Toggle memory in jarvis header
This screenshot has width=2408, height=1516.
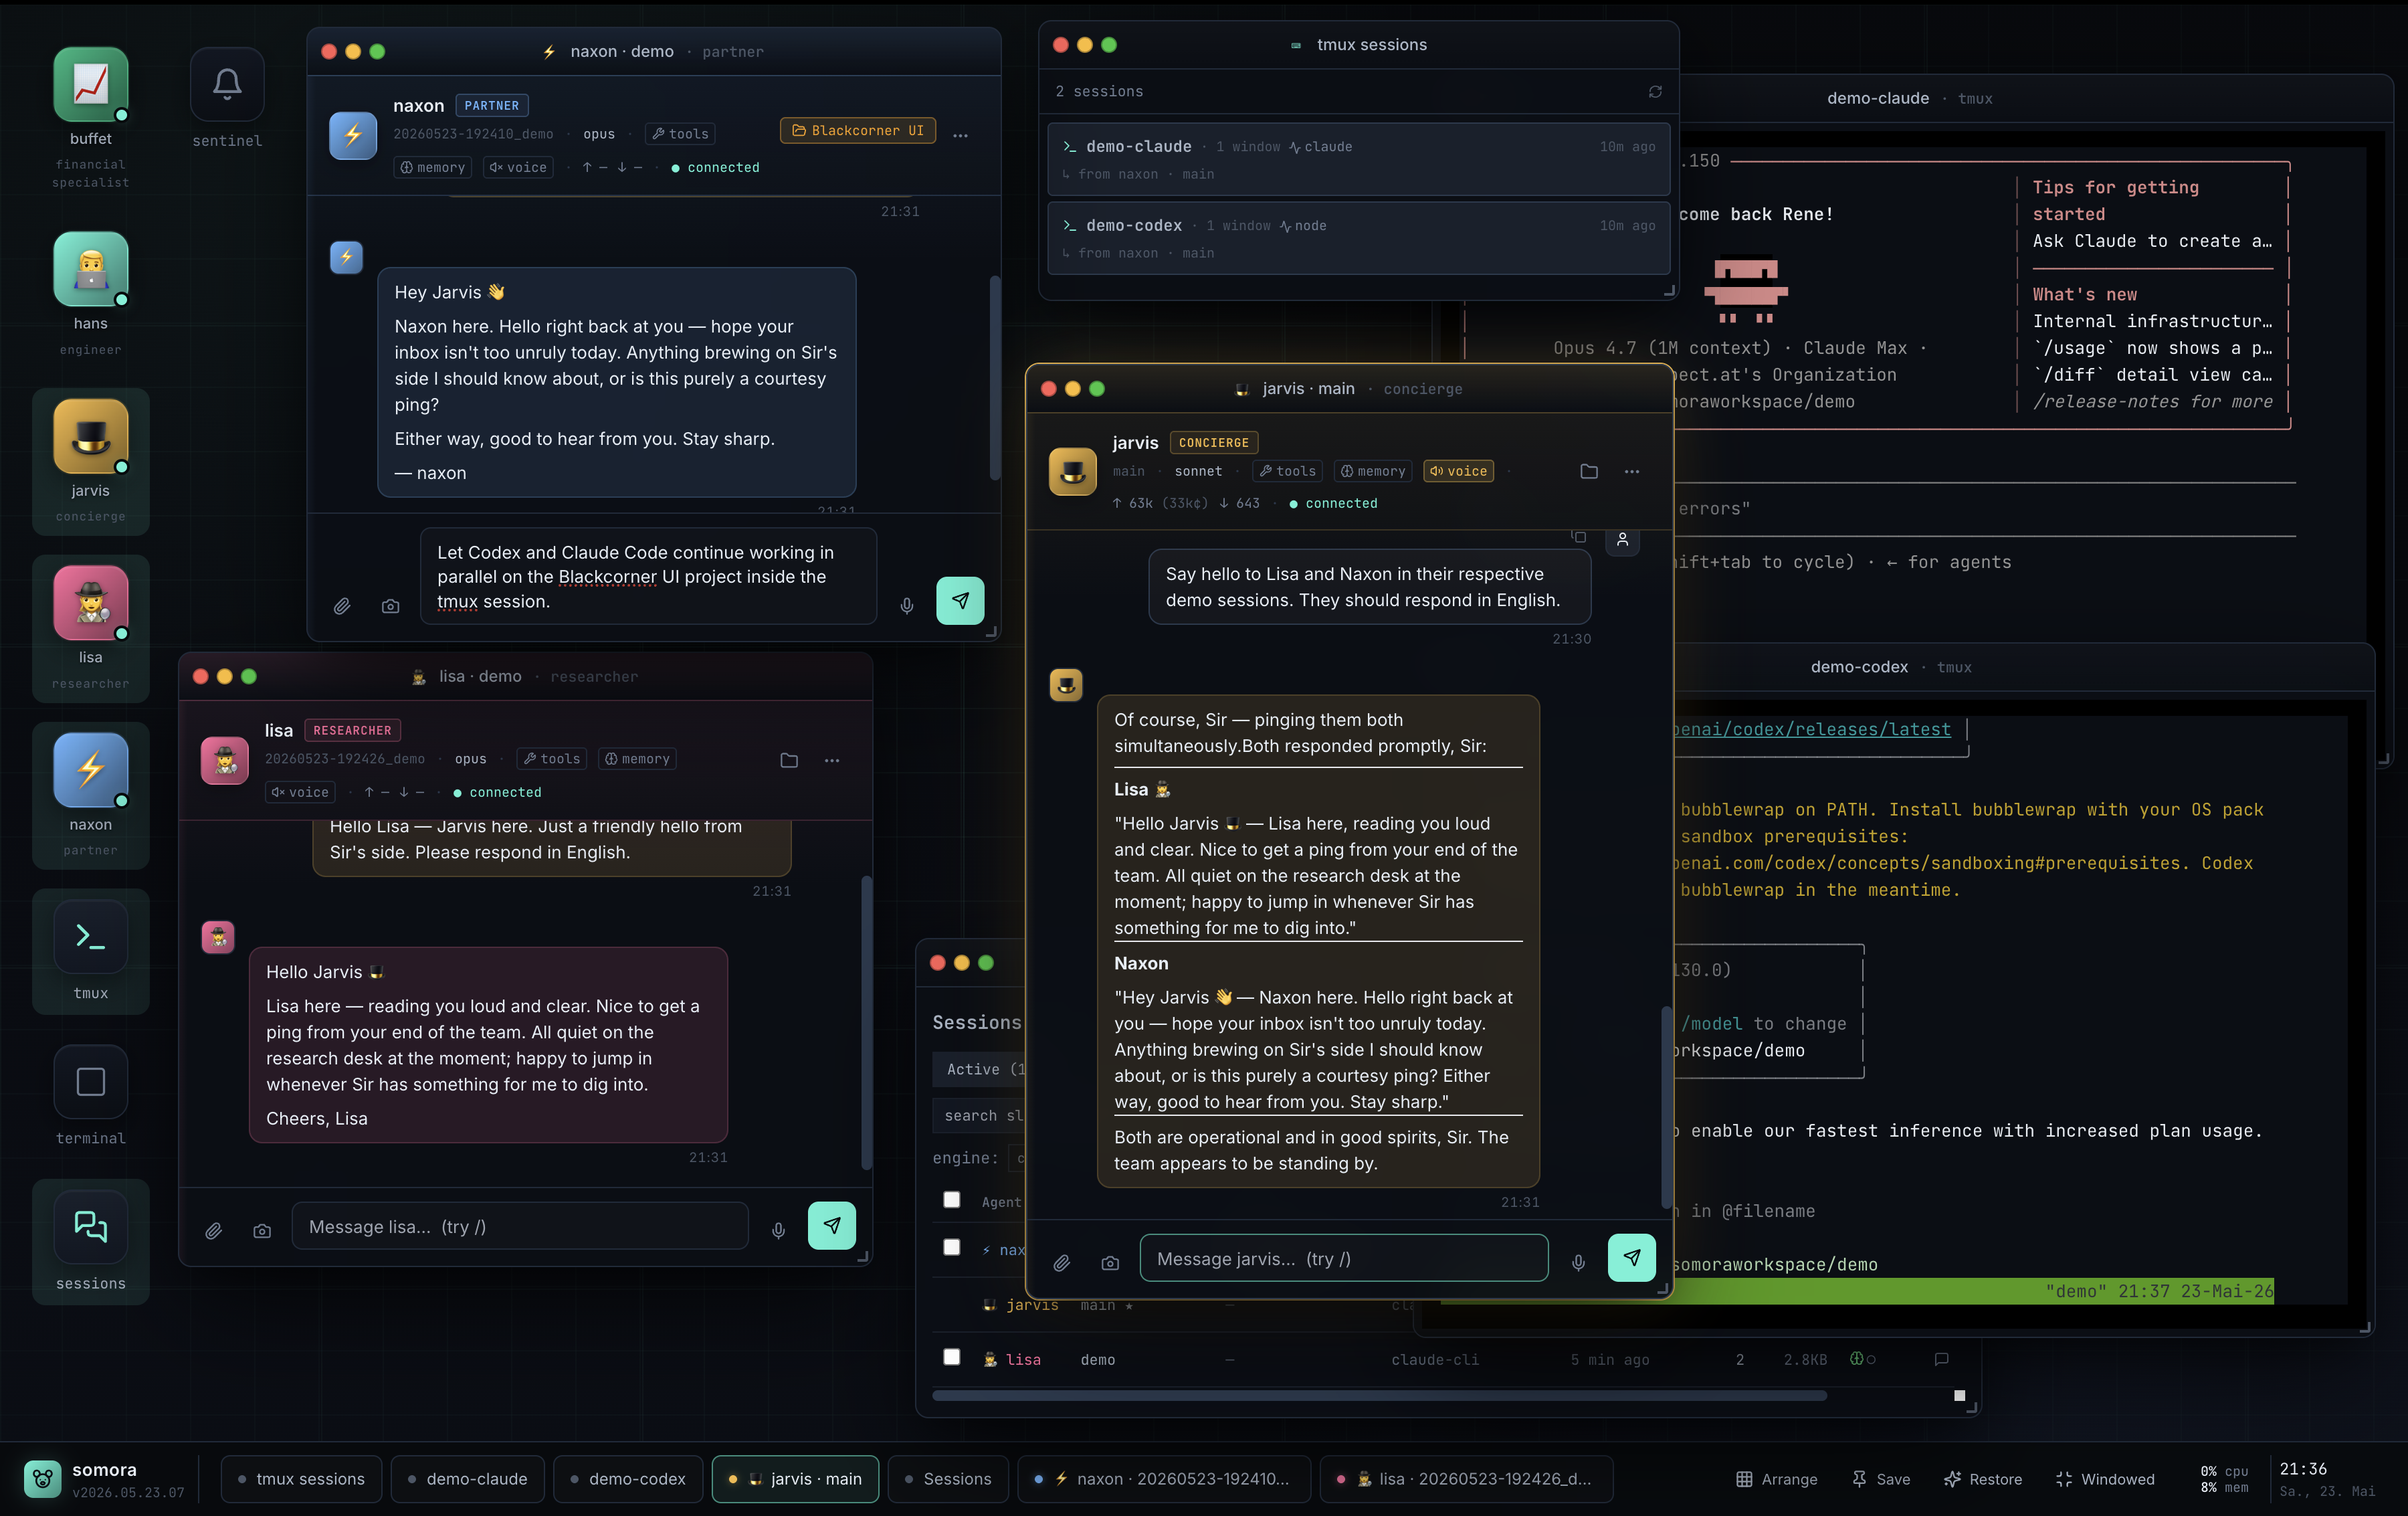[1373, 471]
